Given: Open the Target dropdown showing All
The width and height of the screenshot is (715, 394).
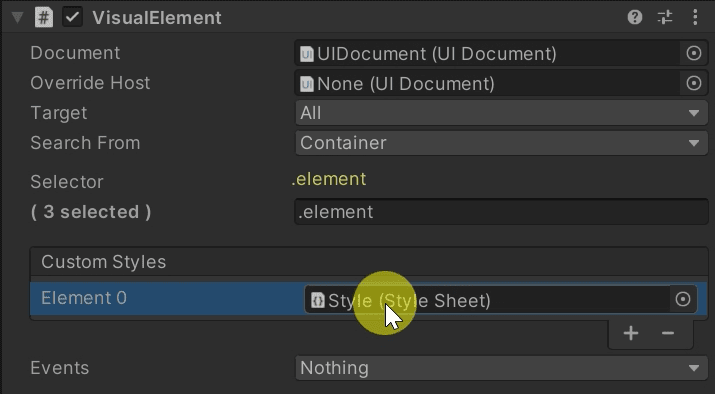Looking at the screenshot, I should (x=502, y=113).
